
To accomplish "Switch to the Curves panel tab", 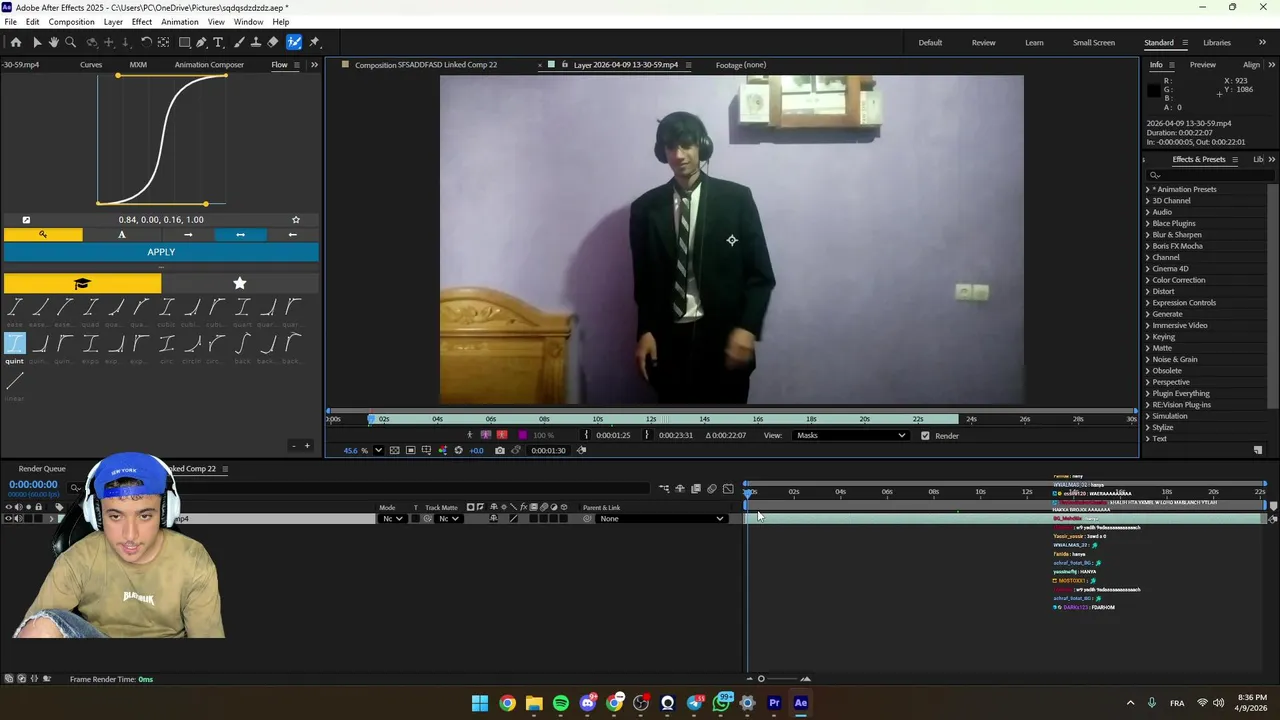I will [91, 65].
